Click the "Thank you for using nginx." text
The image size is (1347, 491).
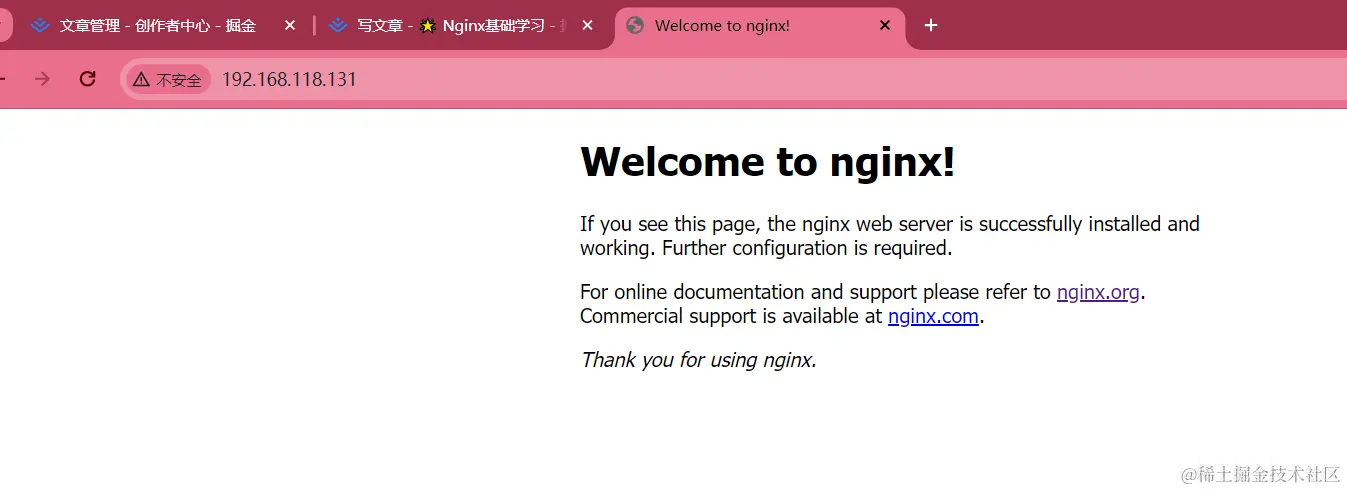point(699,360)
